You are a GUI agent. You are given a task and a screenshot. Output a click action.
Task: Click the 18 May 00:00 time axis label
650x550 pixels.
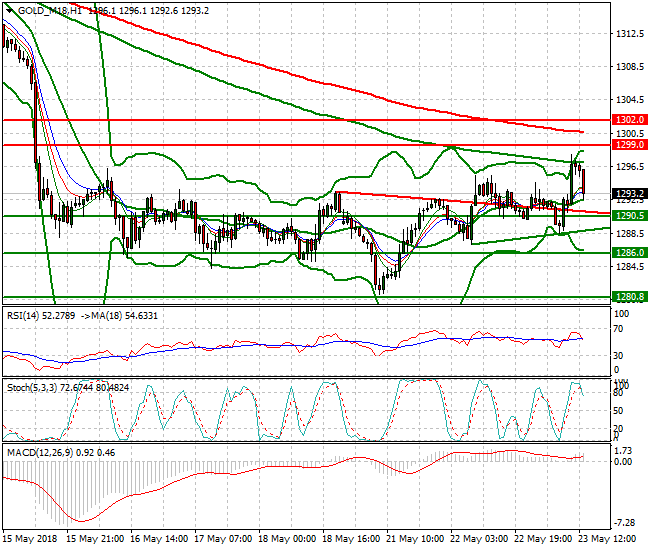tap(287, 539)
